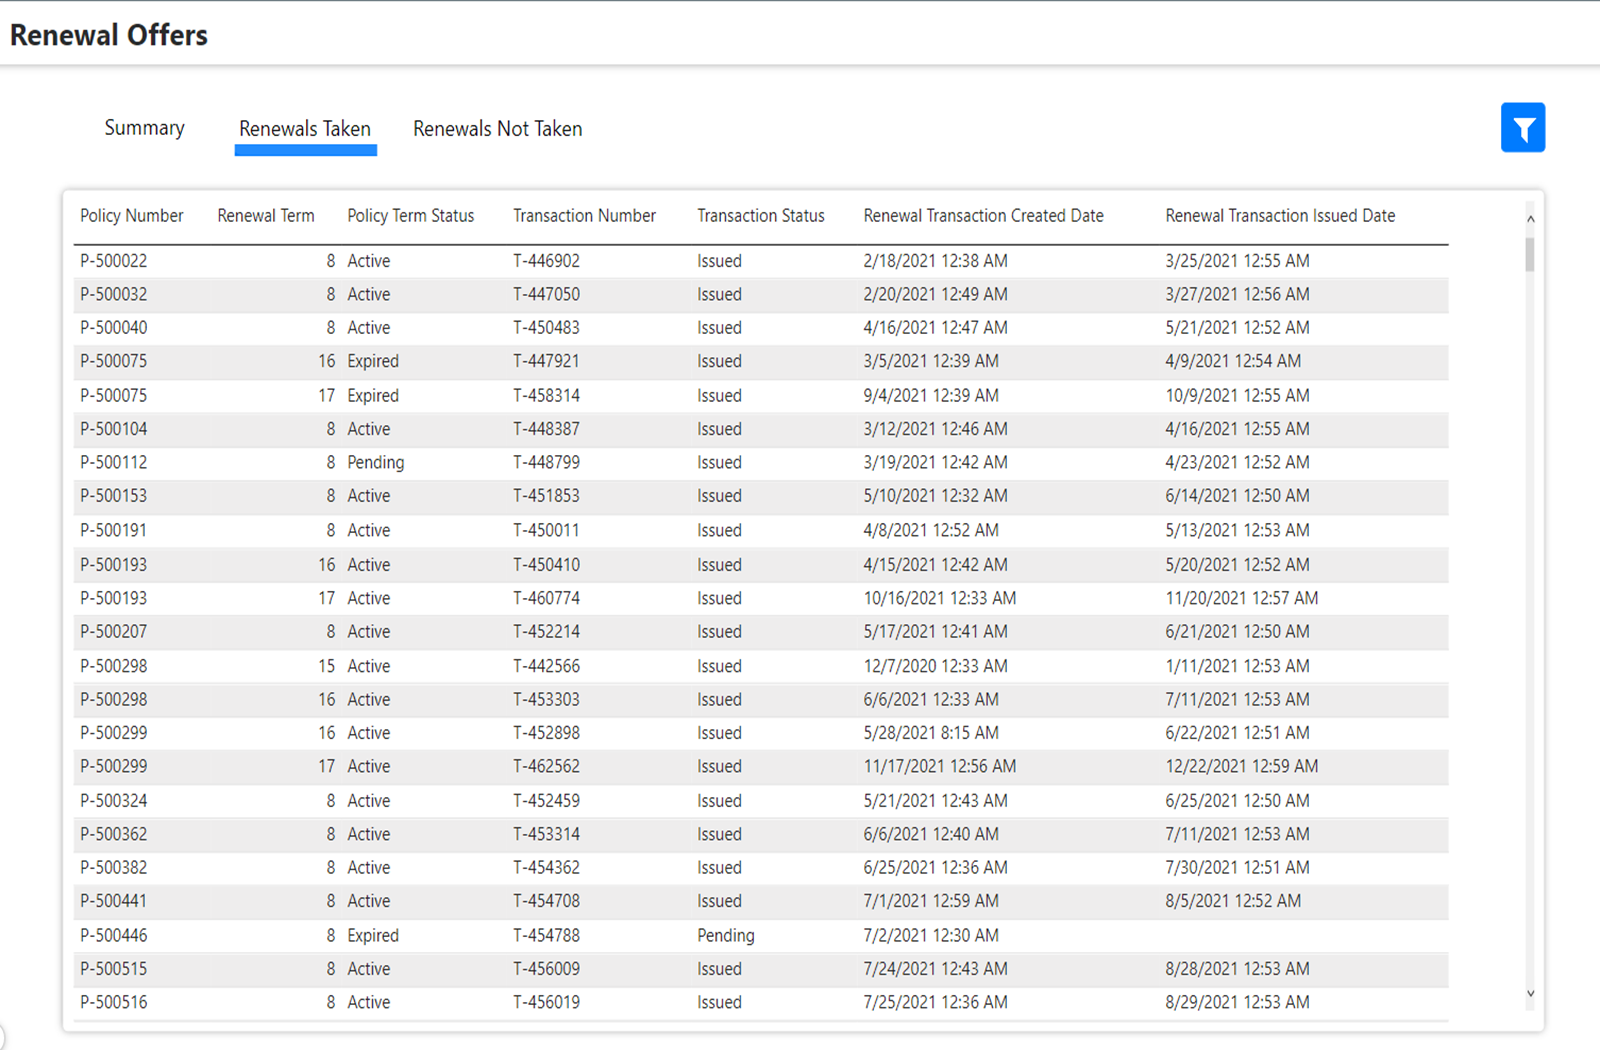Click the scroll down arrow of the table
Screen dimensions: 1600x1050
tap(1530, 993)
